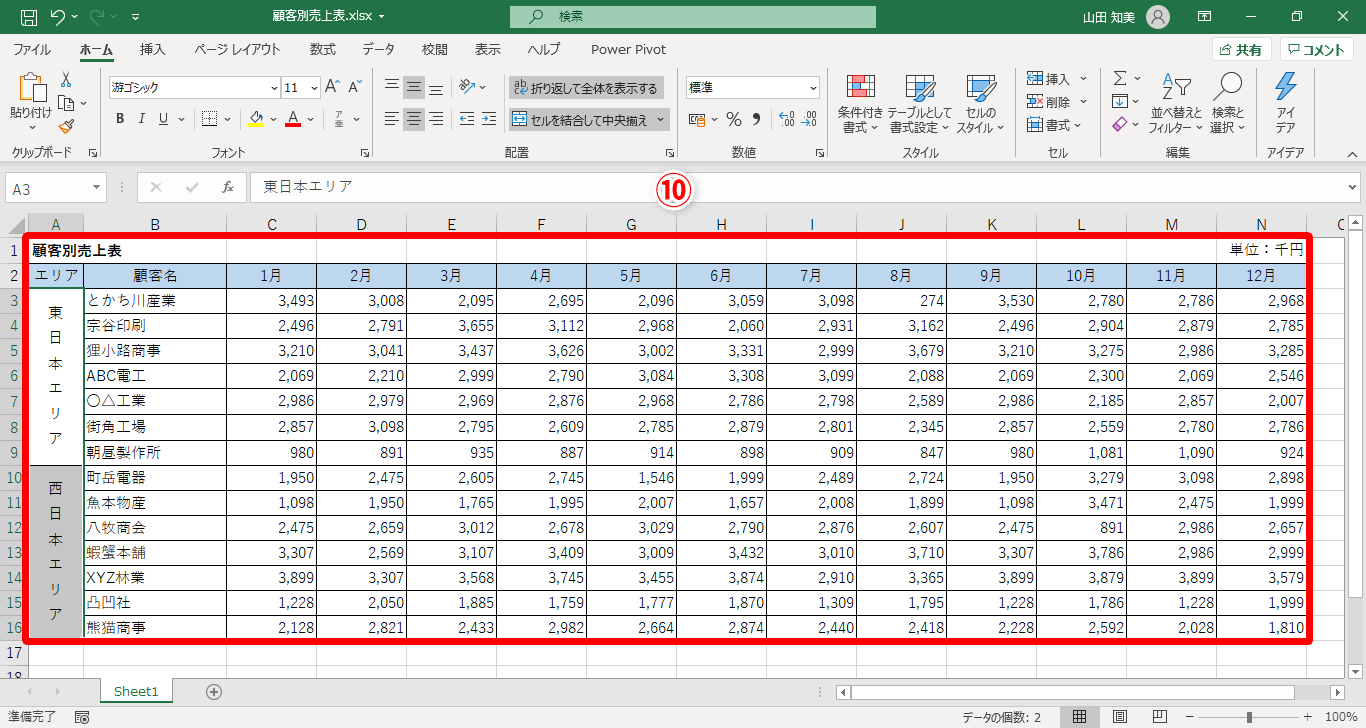Click the zoom slider in the status bar
Screen dimensions: 1366x728
(1249, 717)
